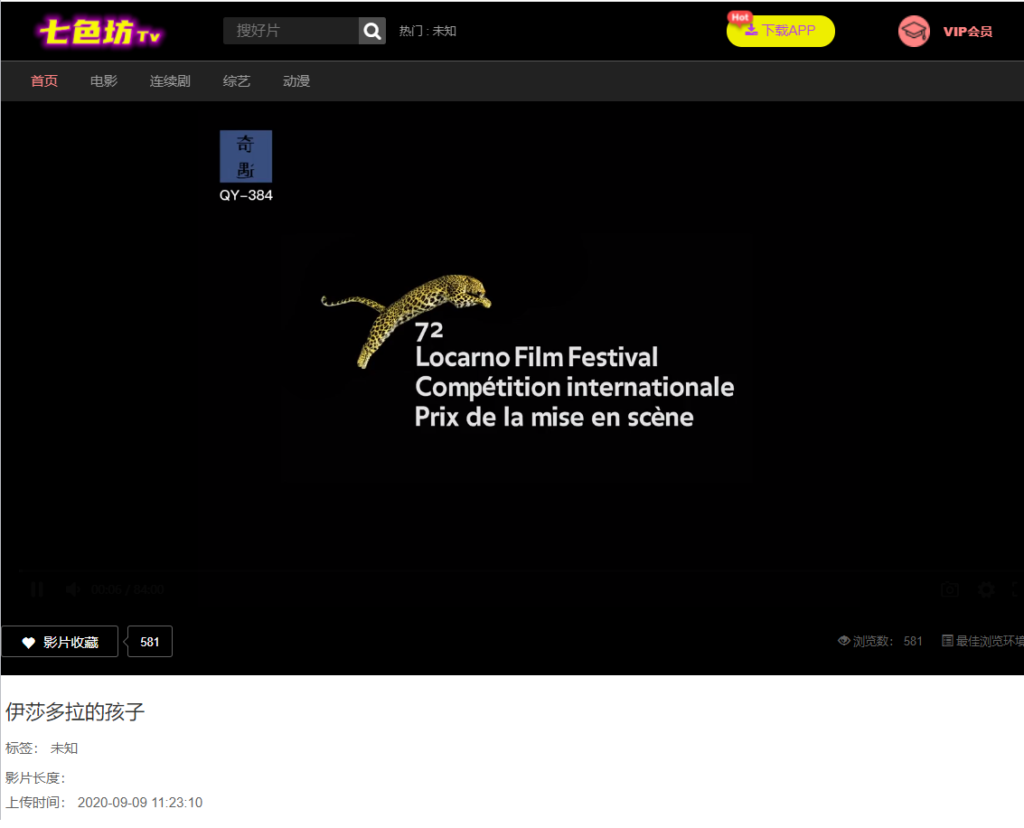This screenshot has height=828, width=1024.
Task: Click the film title 伊莎多拉的孩子
Action: coord(75,711)
